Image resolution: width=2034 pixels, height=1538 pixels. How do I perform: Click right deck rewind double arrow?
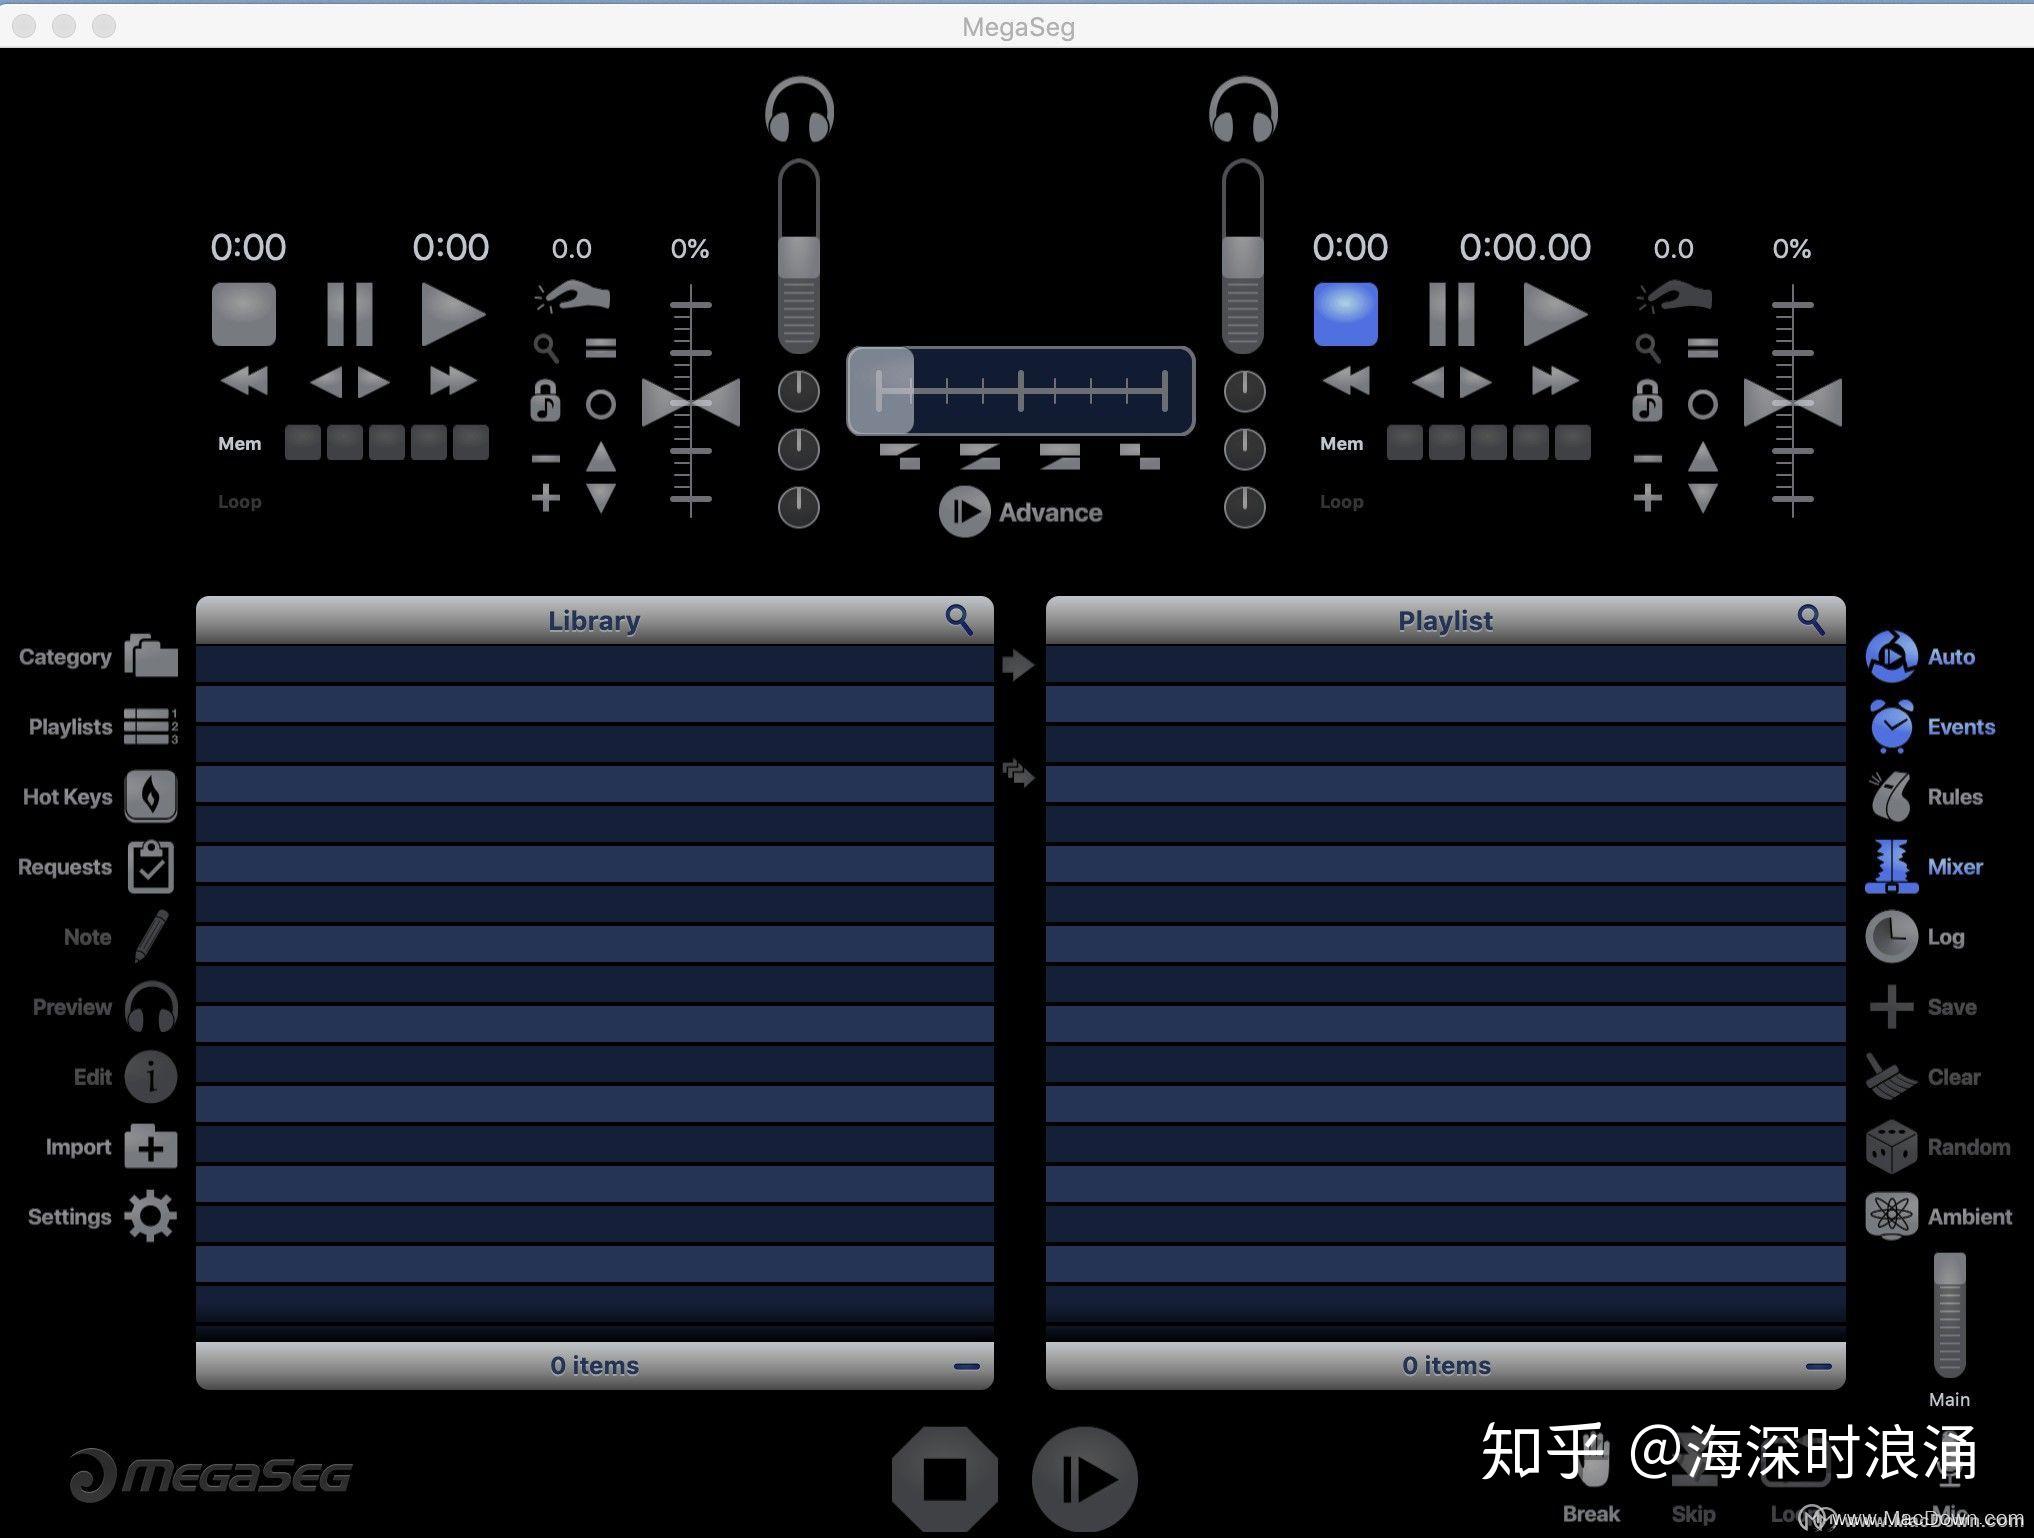tap(1346, 380)
